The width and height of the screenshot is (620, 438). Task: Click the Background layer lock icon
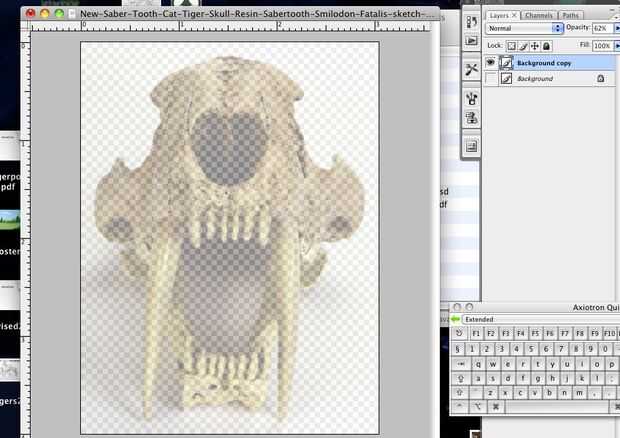point(601,78)
